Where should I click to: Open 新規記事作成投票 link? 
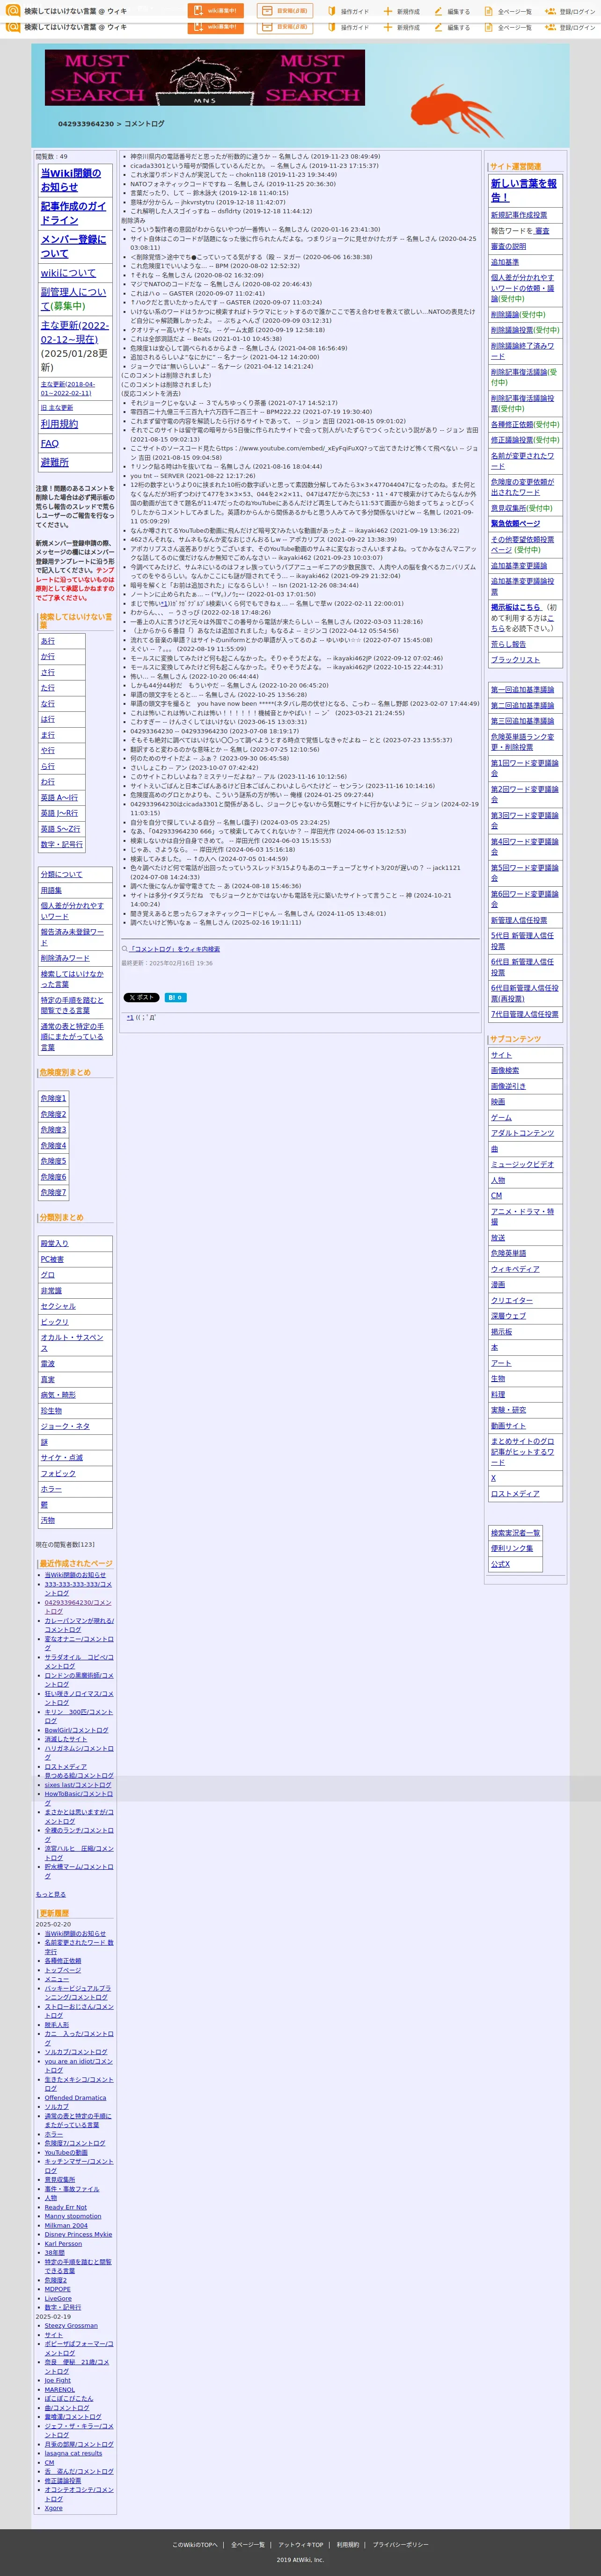(519, 215)
